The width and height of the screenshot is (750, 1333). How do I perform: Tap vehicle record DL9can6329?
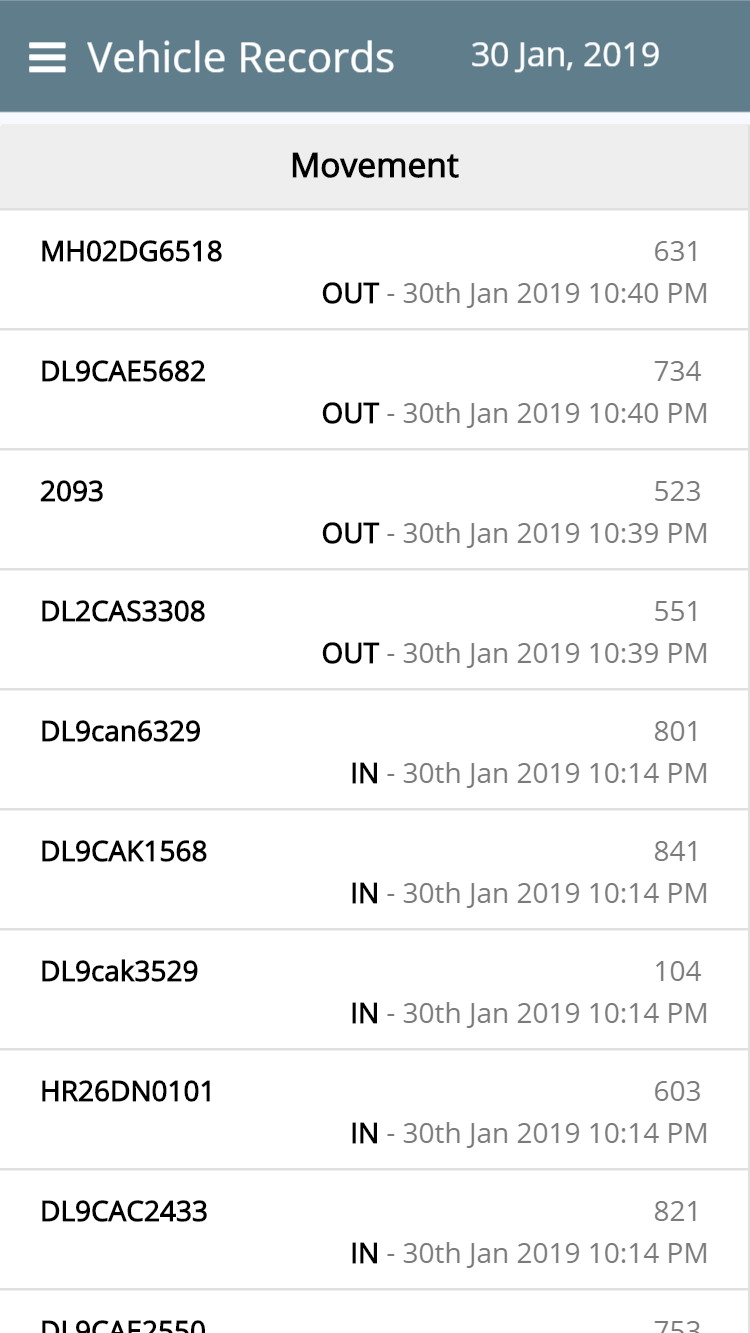[x=121, y=731]
